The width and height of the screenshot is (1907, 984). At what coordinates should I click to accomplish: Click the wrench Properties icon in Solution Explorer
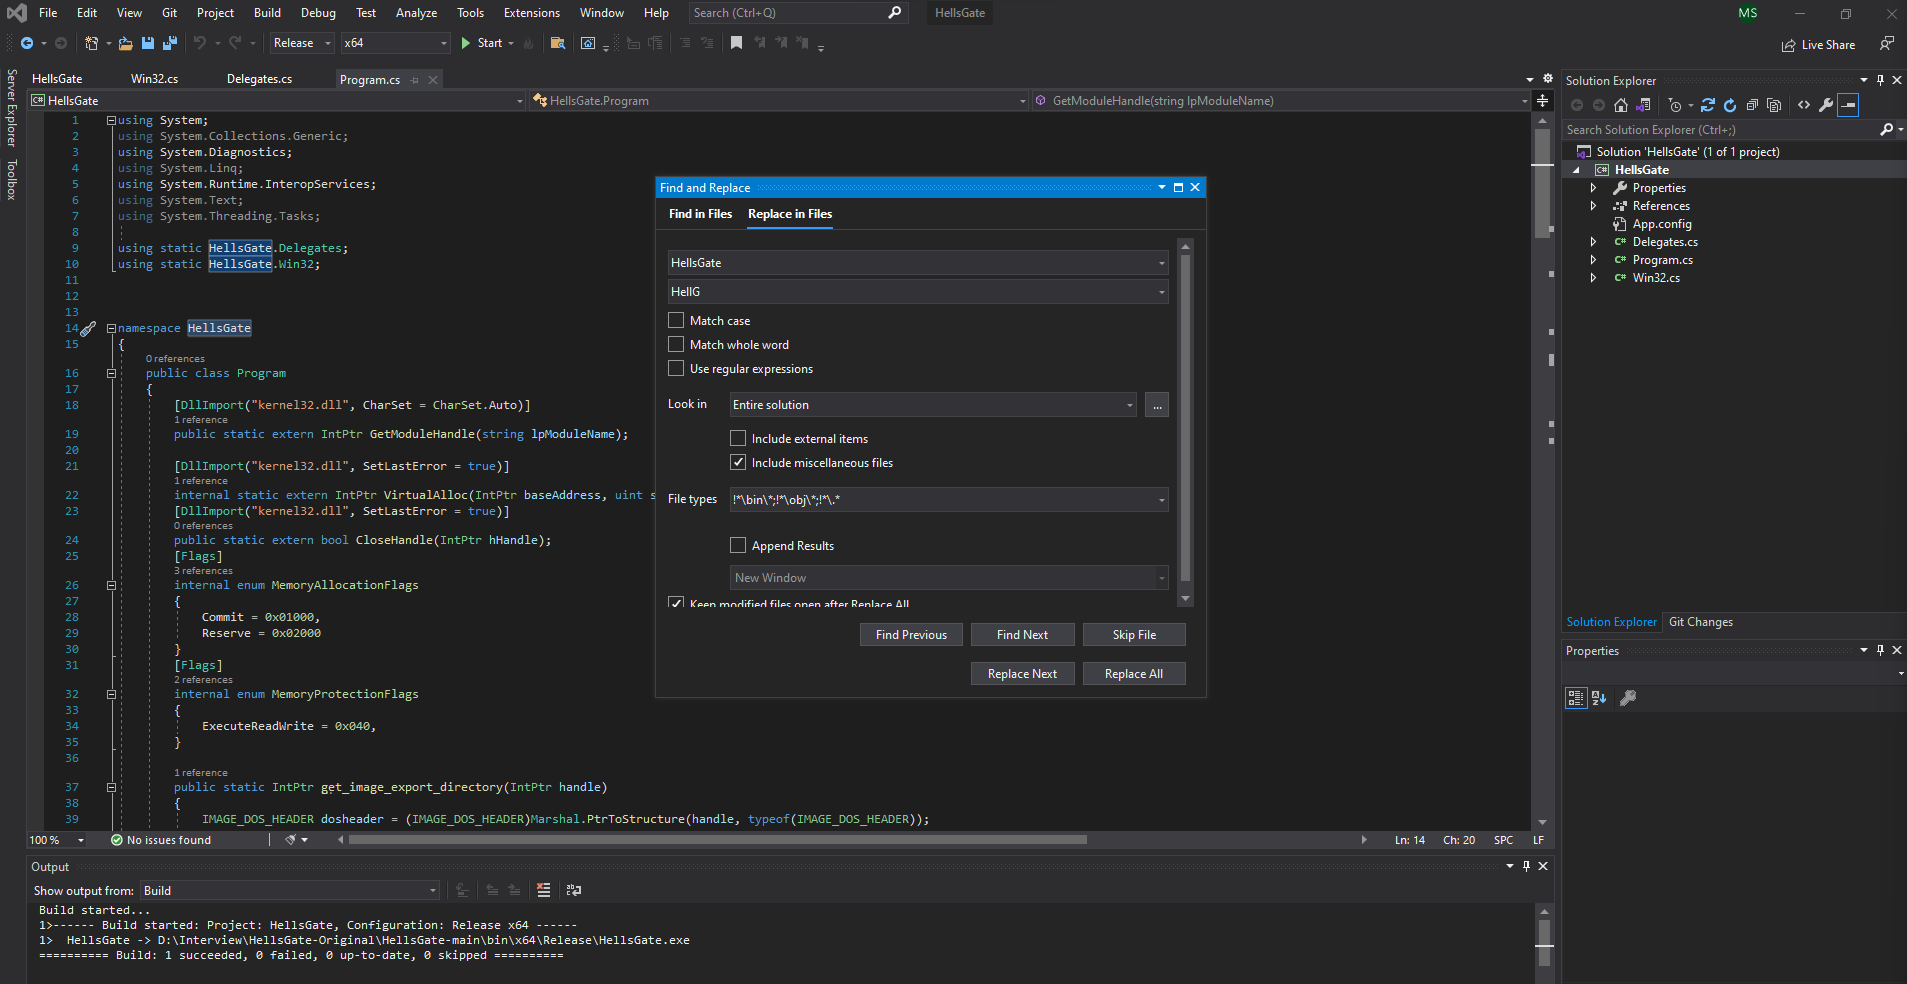pyautogui.click(x=1826, y=105)
